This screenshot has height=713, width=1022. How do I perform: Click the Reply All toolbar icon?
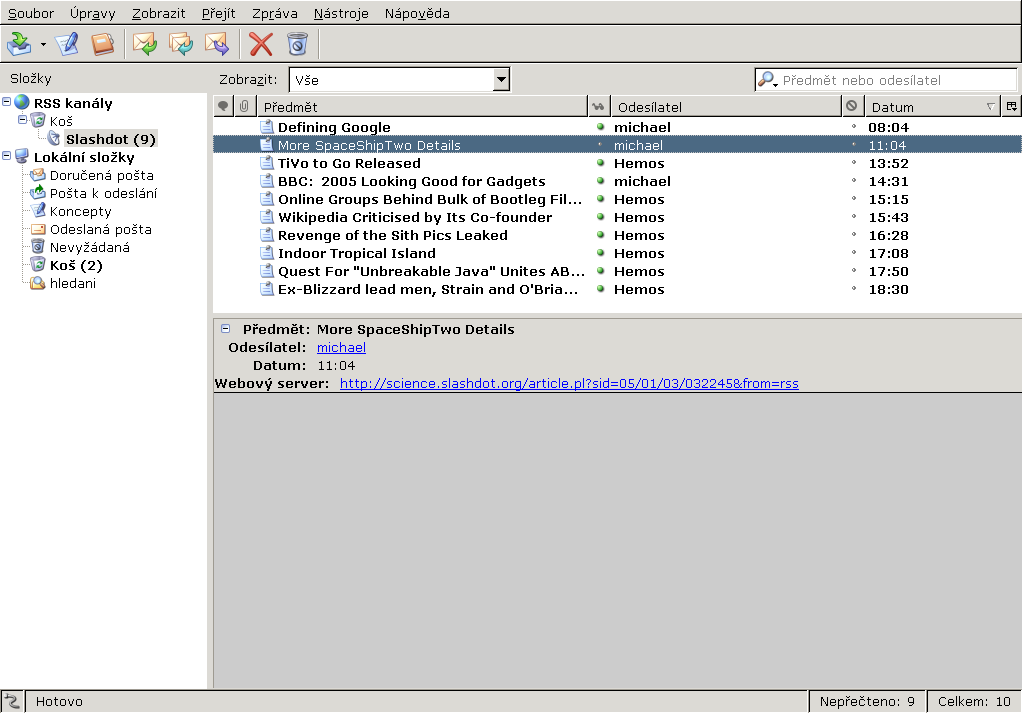[181, 44]
